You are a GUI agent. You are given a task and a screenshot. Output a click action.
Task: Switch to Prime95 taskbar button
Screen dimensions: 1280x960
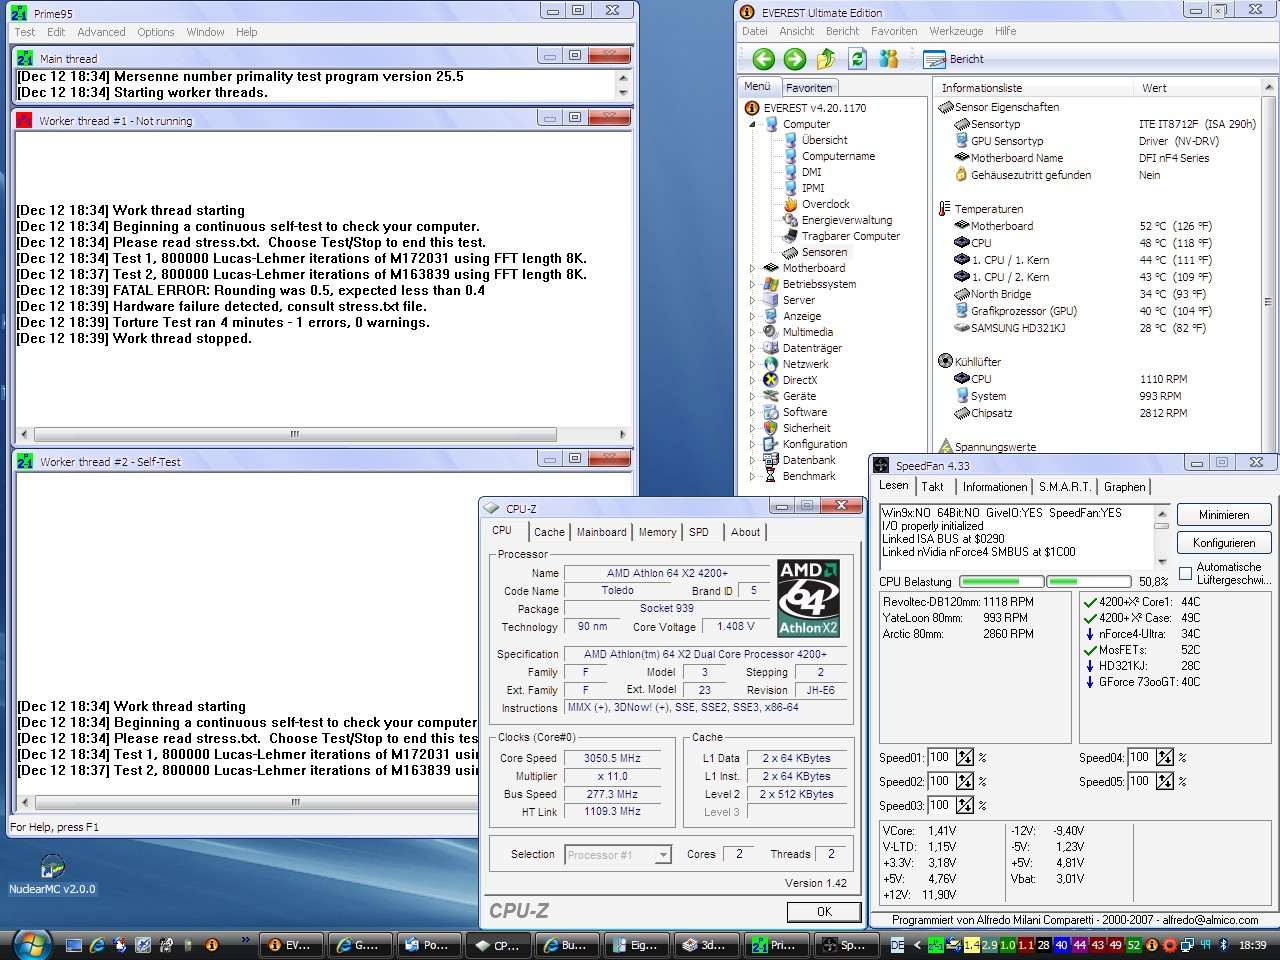click(x=776, y=944)
